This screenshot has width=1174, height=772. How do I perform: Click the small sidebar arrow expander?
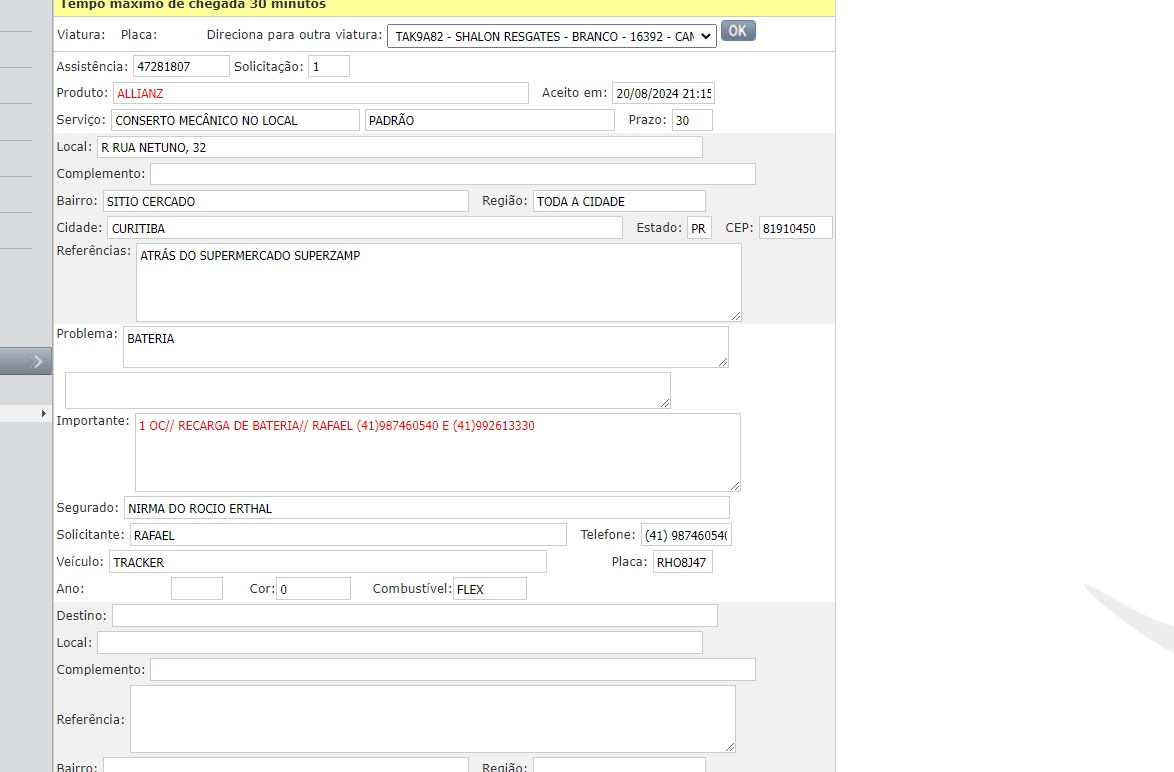point(43,413)
